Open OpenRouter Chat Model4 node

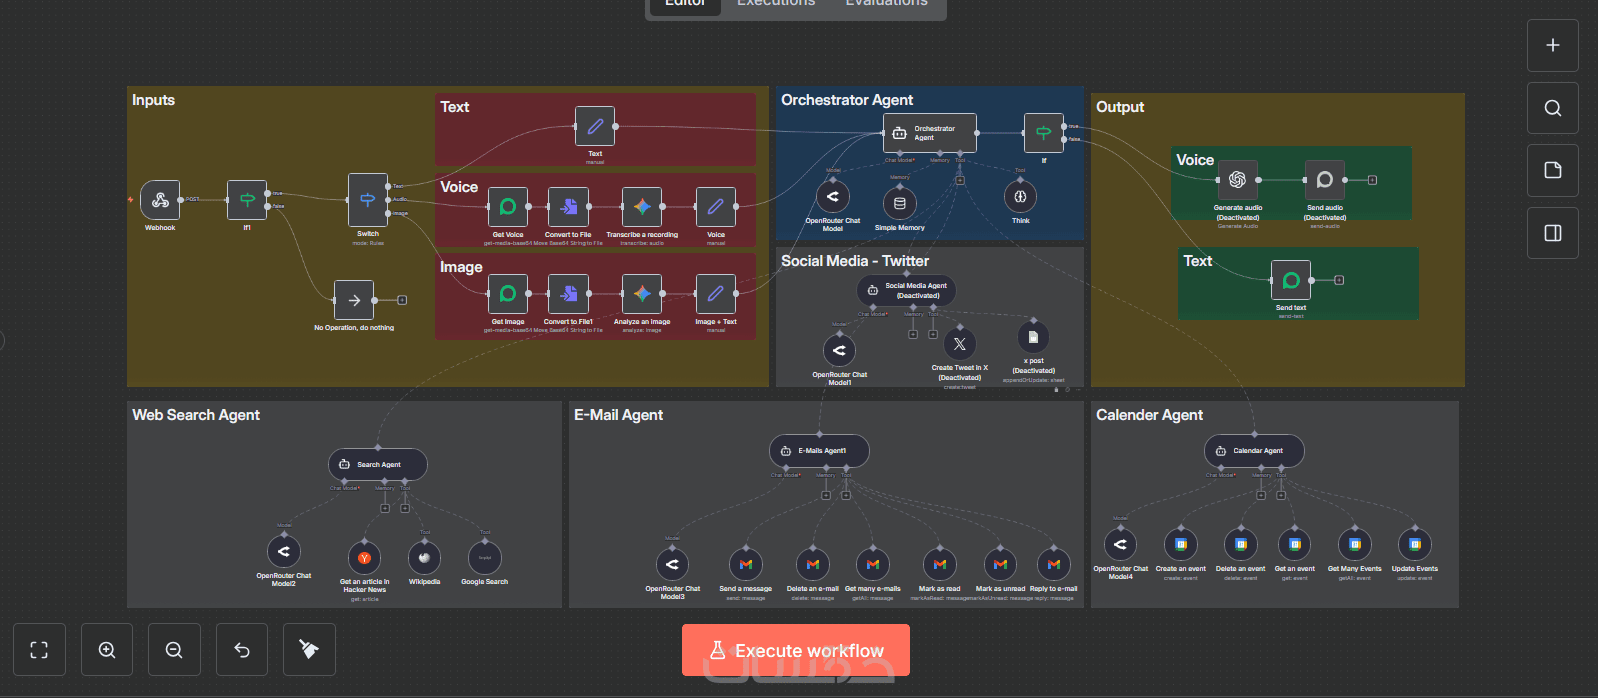[x=1120, y=545]
